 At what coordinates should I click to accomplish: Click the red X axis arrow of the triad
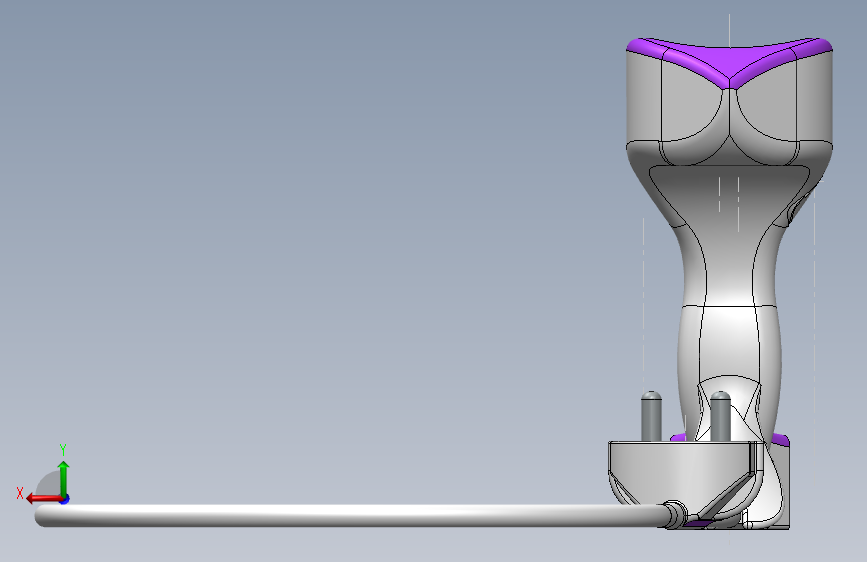coord(43,499)
